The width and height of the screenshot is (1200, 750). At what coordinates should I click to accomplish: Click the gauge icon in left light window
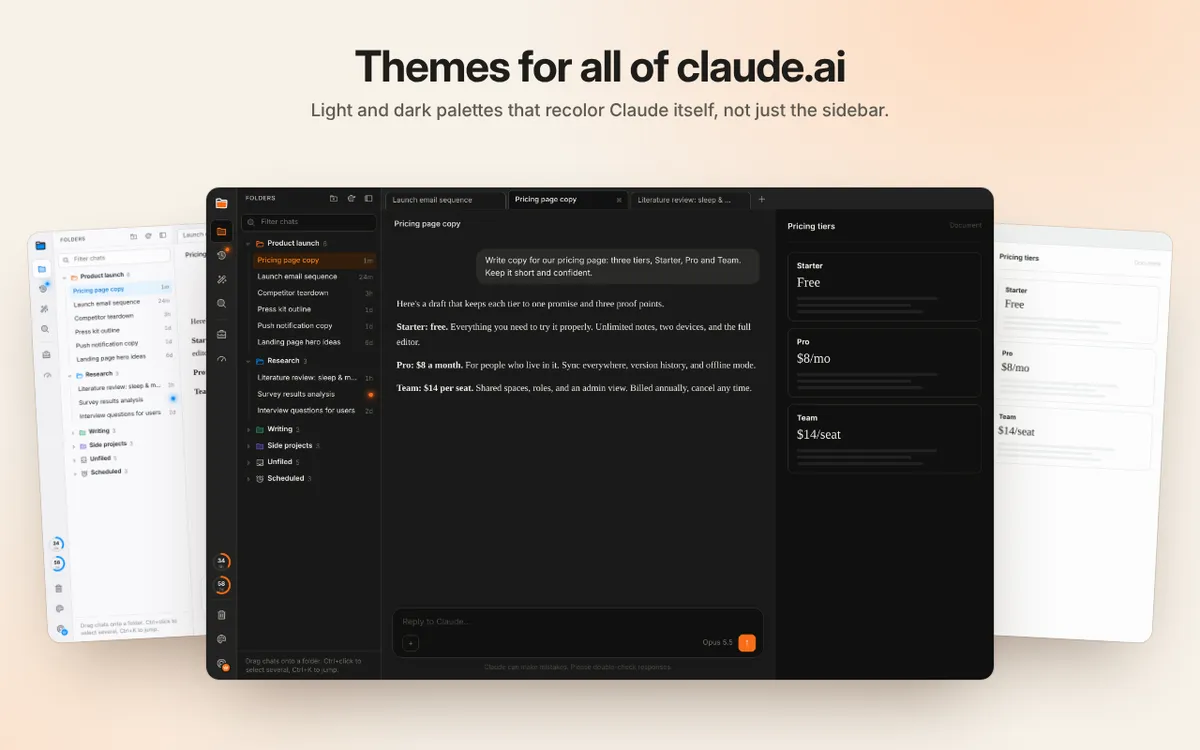tap(47, 375)
